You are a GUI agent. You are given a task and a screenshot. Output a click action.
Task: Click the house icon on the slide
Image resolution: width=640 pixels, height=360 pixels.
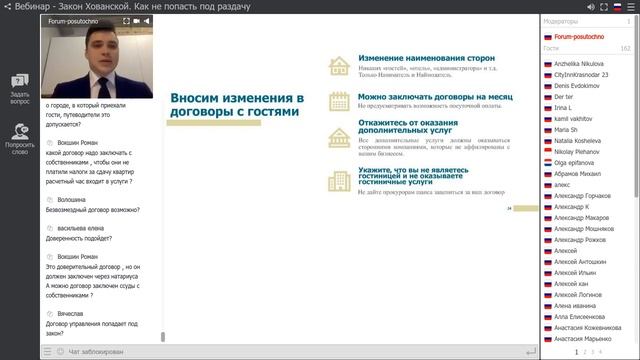(x=339, y=66)
